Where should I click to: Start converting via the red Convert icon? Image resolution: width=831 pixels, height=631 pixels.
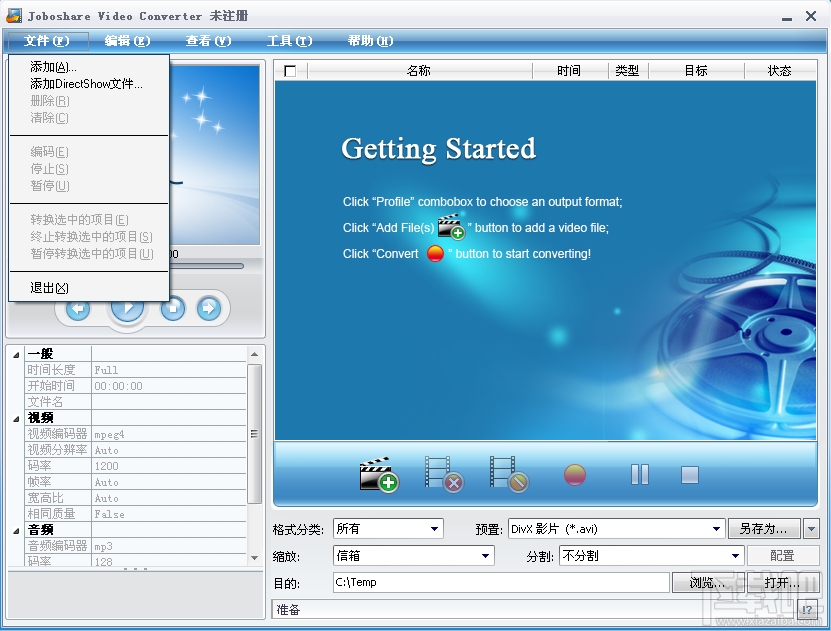click(574, 474)
